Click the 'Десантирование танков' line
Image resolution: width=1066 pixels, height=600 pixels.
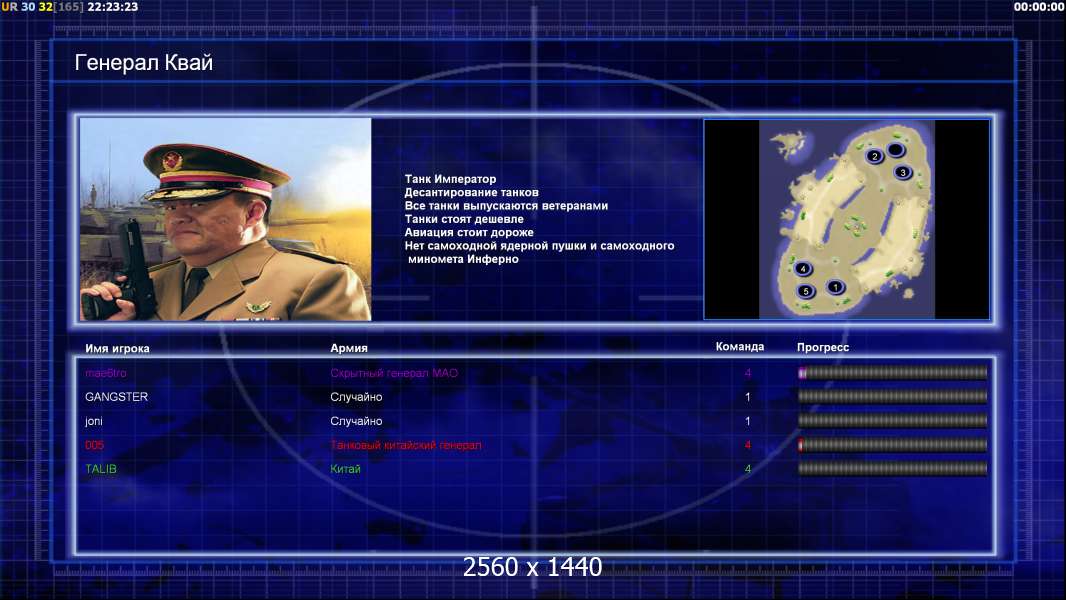(x=471, y=192)
